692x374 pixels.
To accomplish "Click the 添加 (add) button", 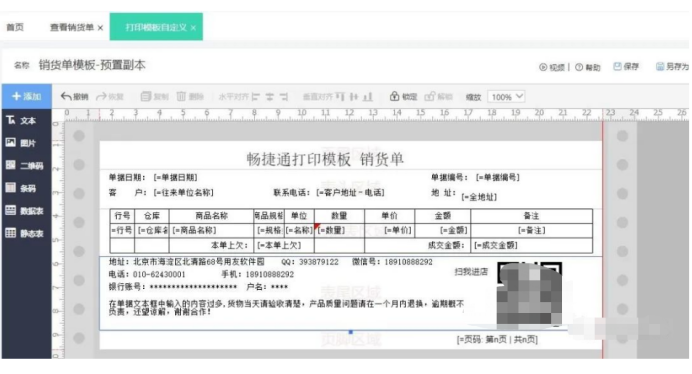I will pyautogui.click(x=26, y=96).
